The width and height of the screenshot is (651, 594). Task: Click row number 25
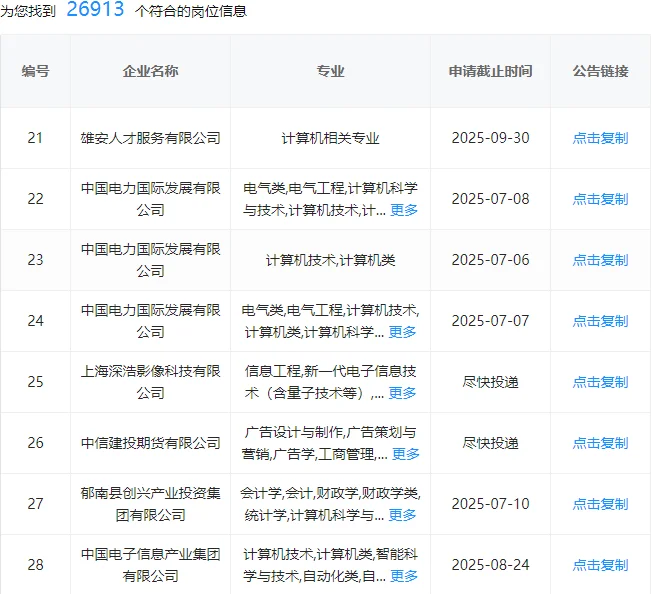35,382
